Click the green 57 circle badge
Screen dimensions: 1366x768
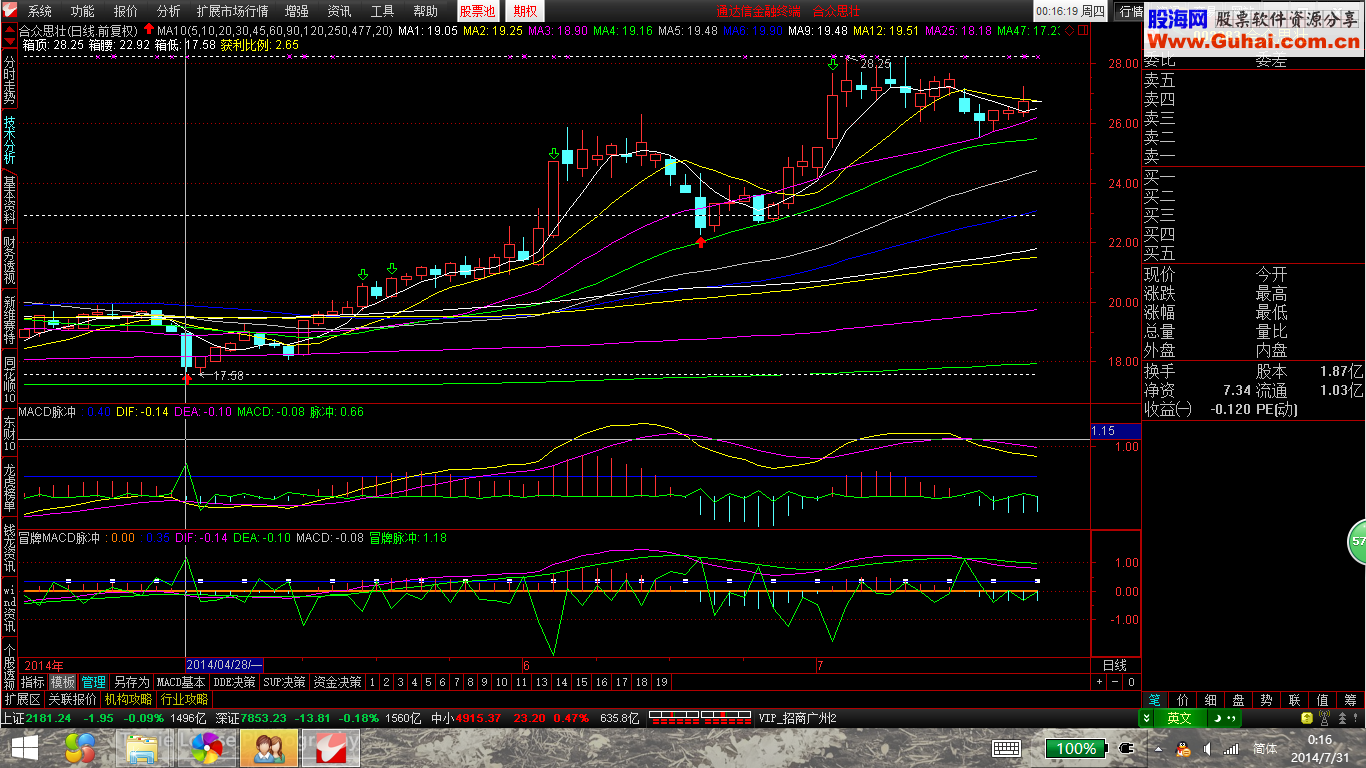(x=1356, y=541)
